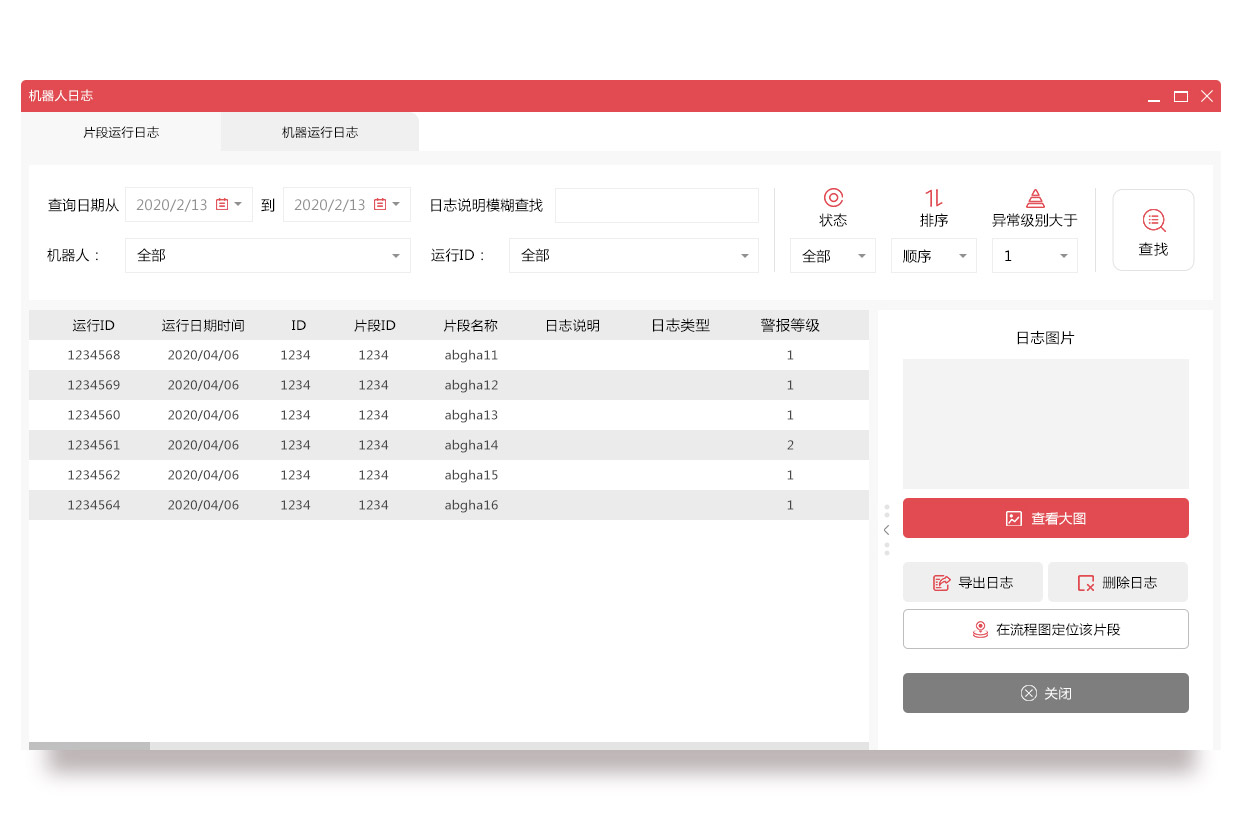Open the start date calendar picker
The image size is (1242, 830).
[222, 204]
